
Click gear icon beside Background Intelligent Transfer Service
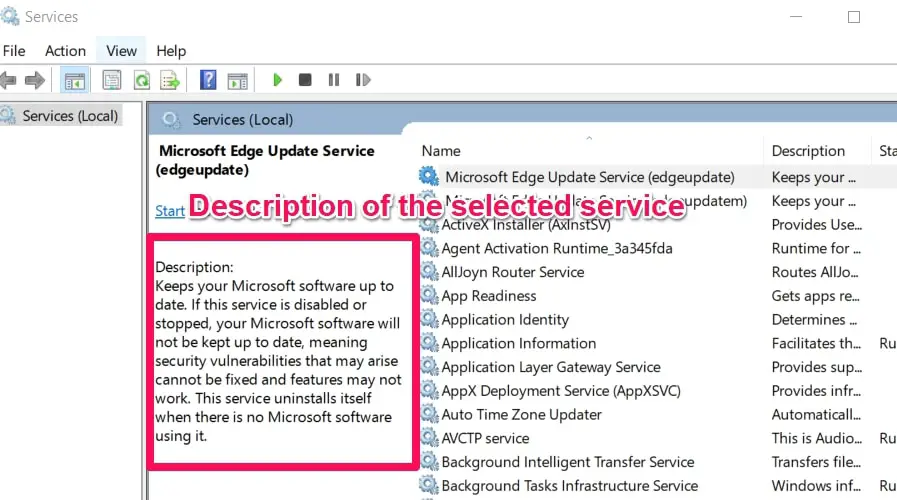pyautogui.click(x=430, y=461)
